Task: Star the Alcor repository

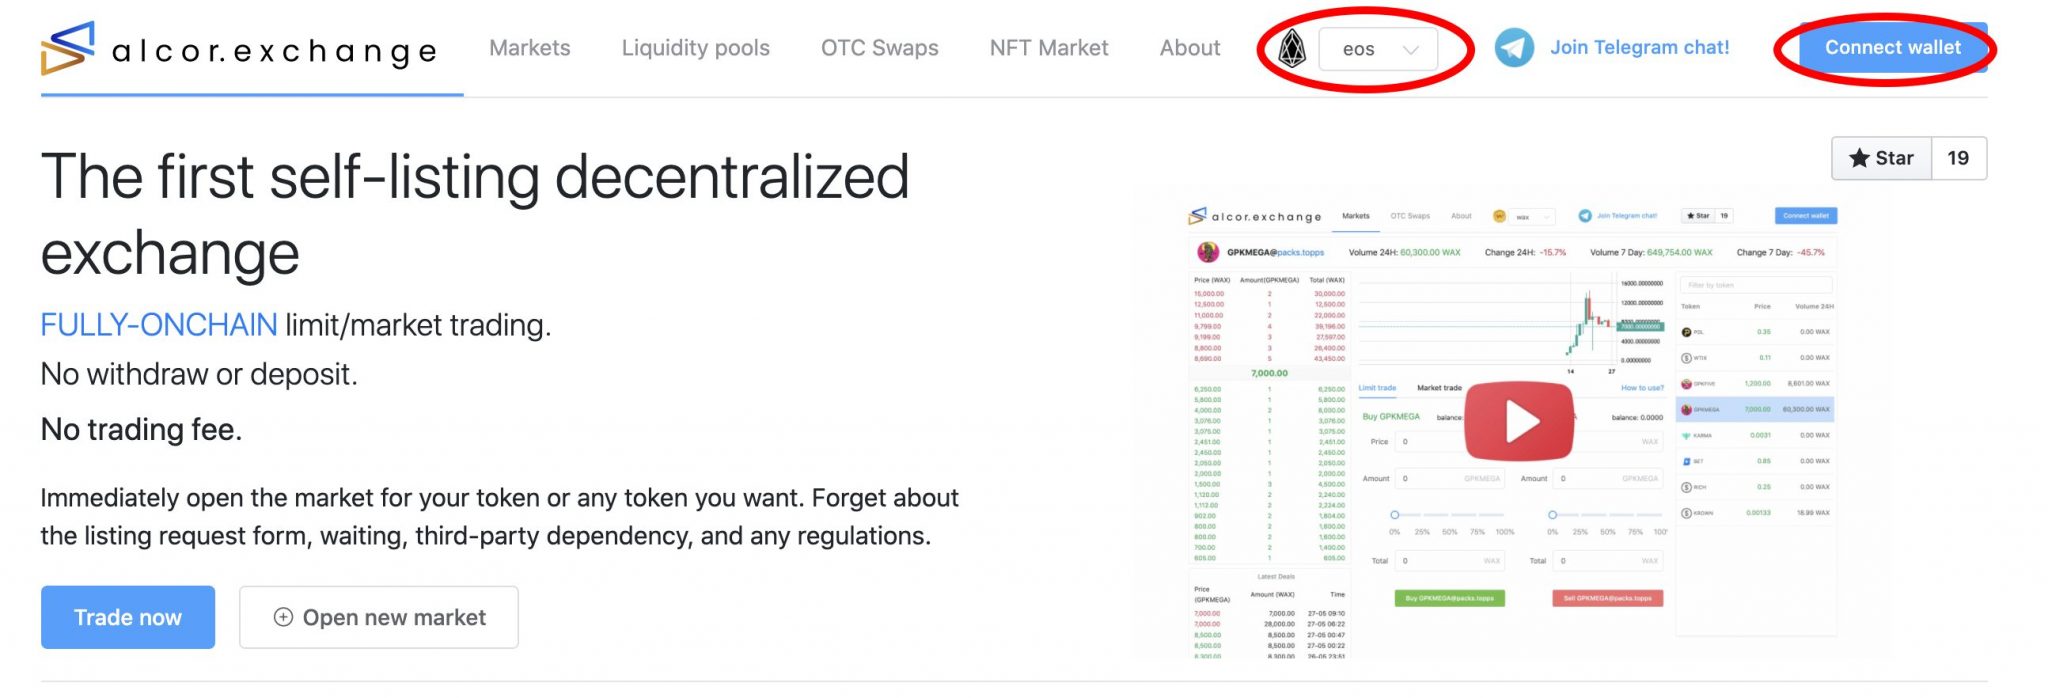Action: pyautogui.click(x=1880, y=157)
